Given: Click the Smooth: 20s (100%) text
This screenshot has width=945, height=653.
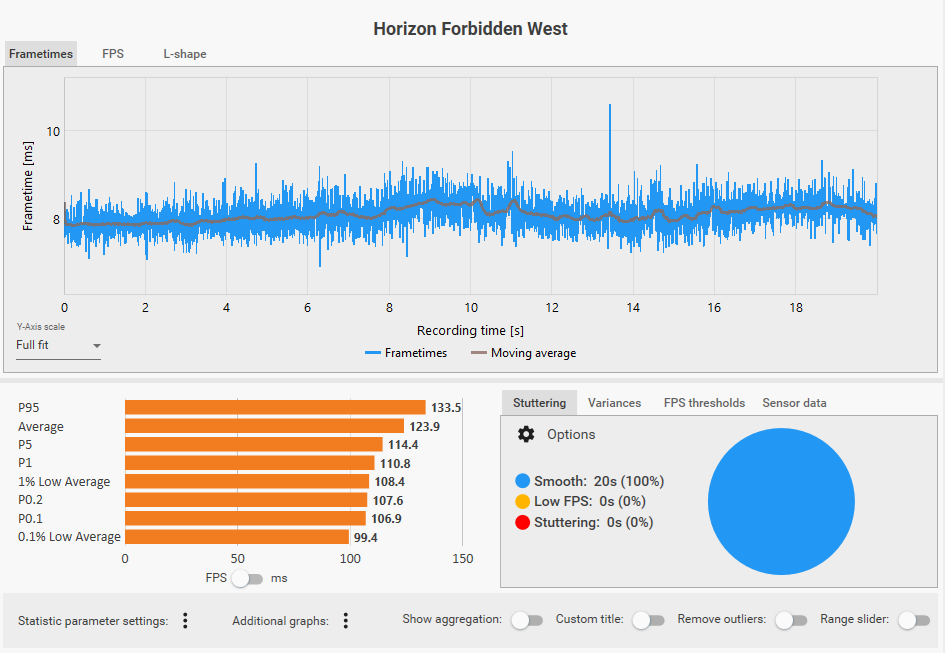Looking at the screenshot, I should pyautogui.click(x=599, y=481).
